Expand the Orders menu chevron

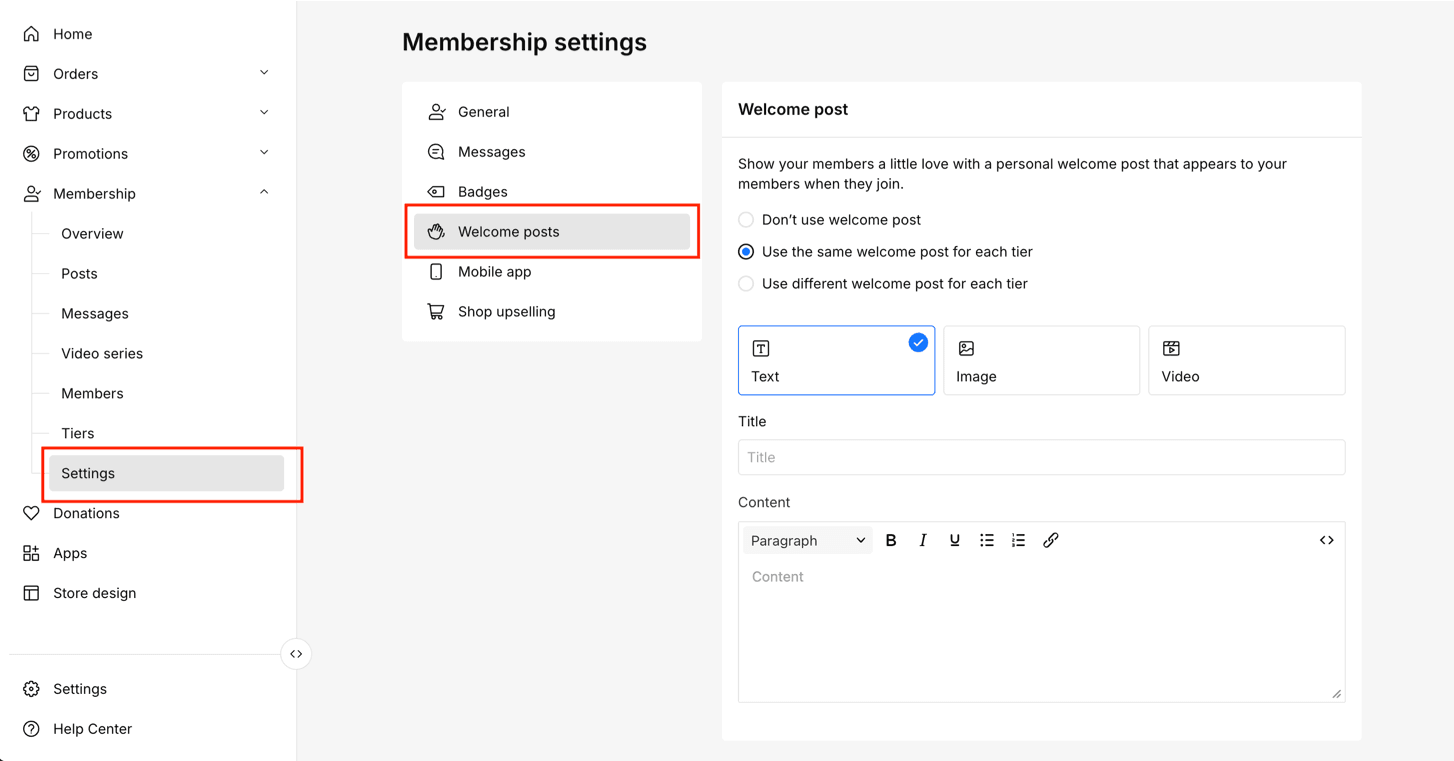pyautogui.click(x=264, y=73)
